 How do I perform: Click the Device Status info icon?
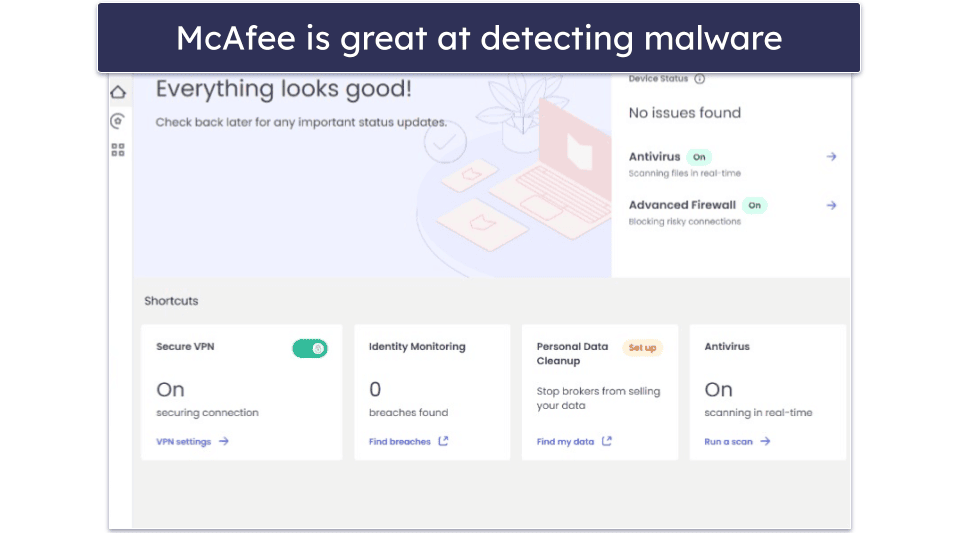(x=700, y=79)
